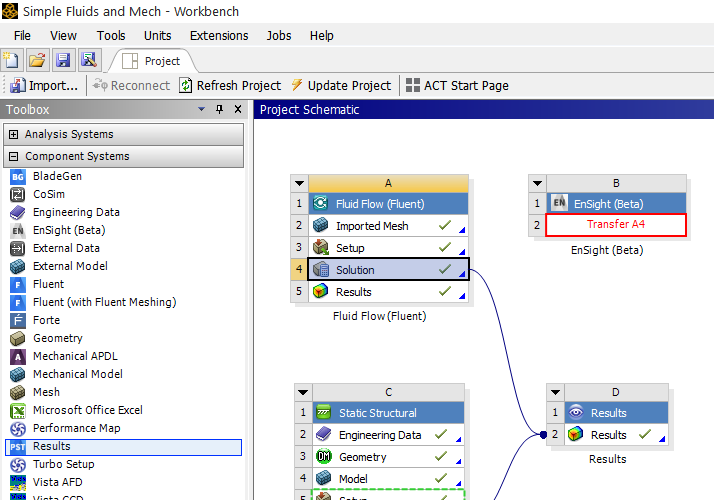This screenshot has width=714, height=500.
Task: Select the Vista AFD icon
Action: (x=18, y=482)
